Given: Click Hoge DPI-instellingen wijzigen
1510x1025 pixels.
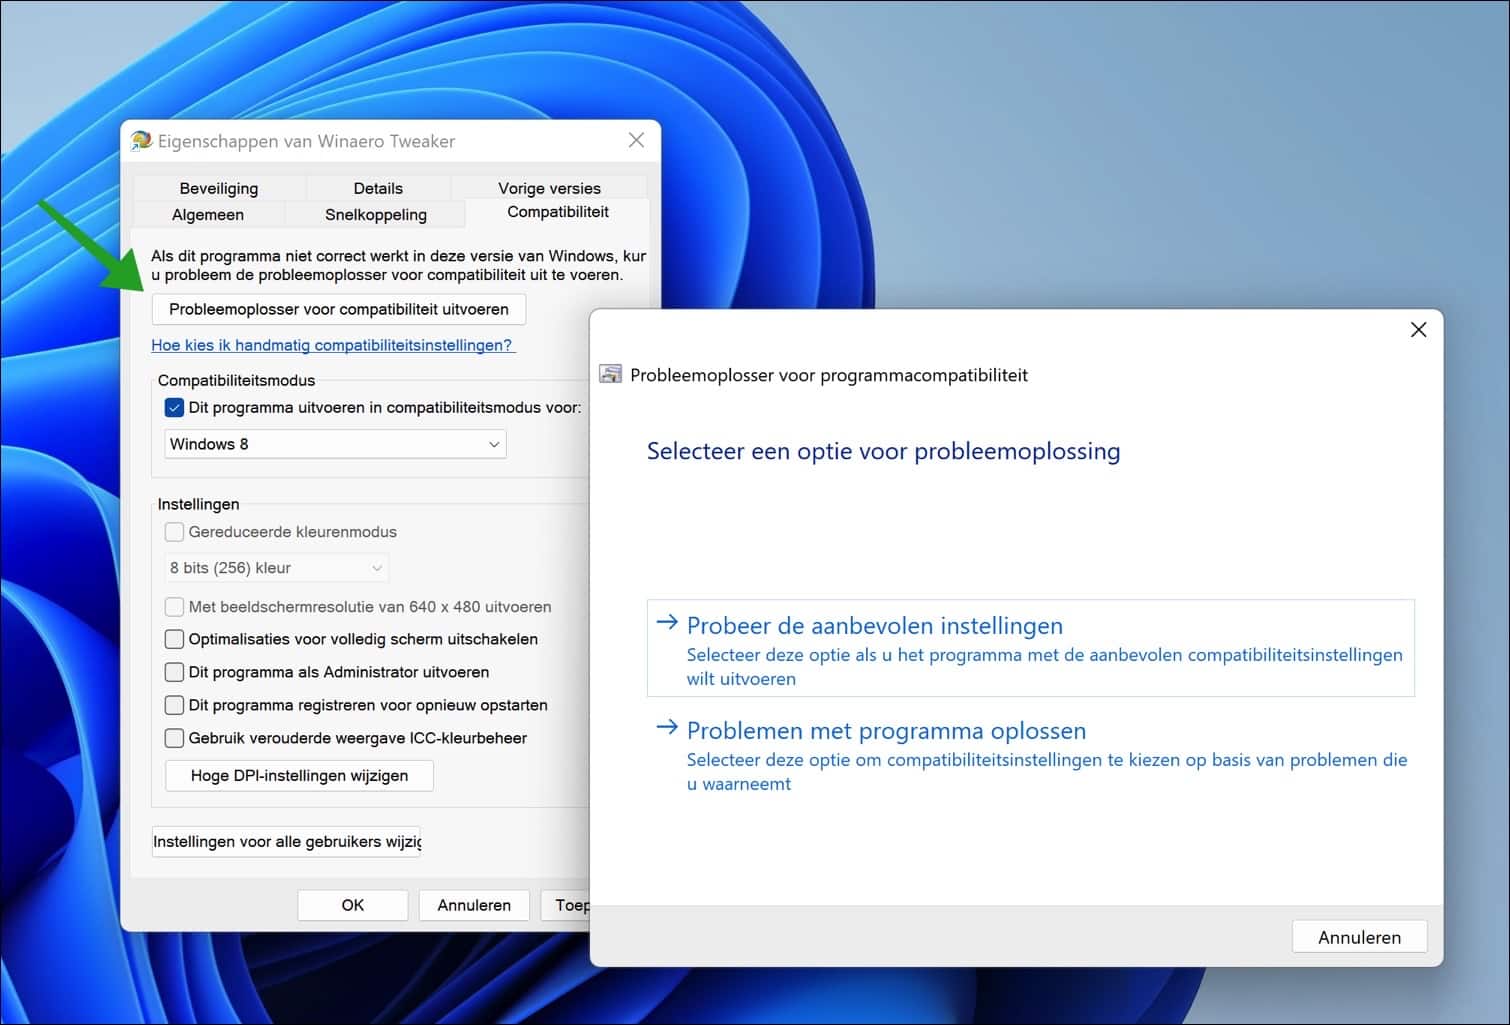Looking at the screenshot, I should [x=298, y=775].
